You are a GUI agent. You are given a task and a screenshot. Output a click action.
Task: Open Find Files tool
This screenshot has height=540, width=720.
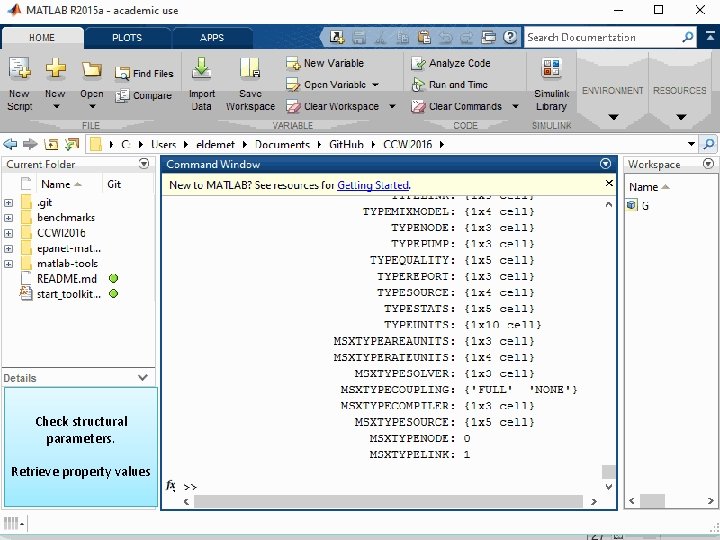point(144,73)
